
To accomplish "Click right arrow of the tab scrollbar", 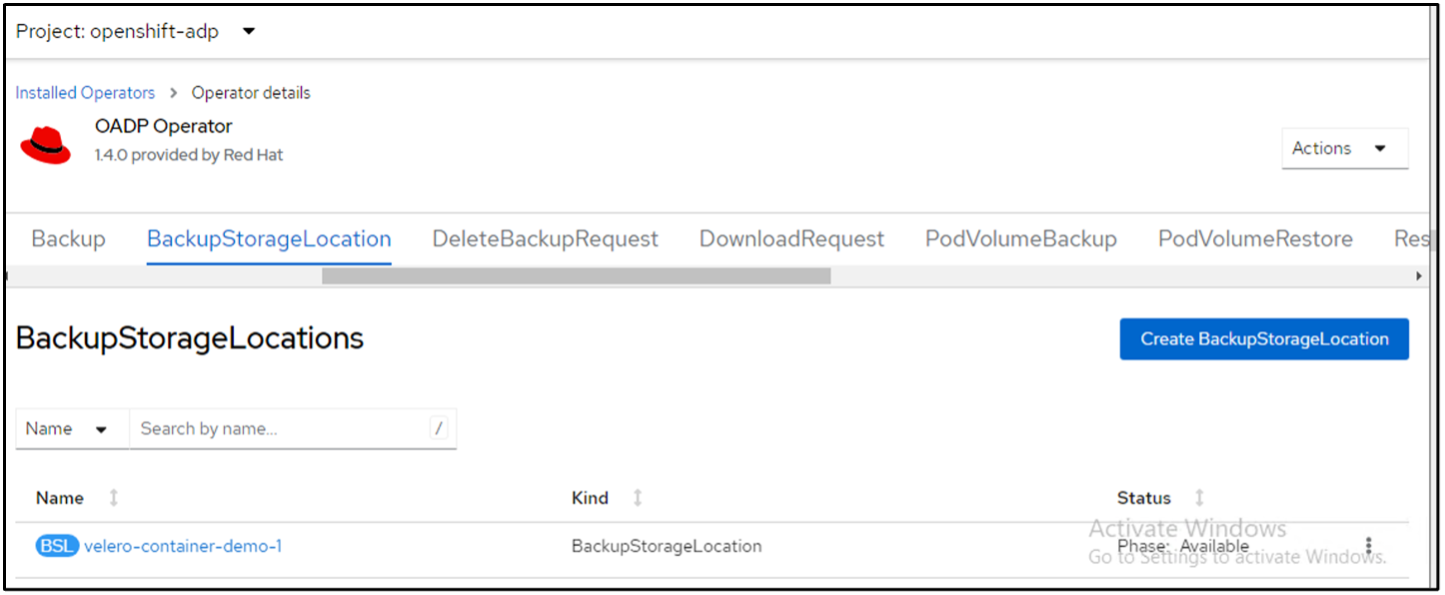I will [x=1419, y=276].
